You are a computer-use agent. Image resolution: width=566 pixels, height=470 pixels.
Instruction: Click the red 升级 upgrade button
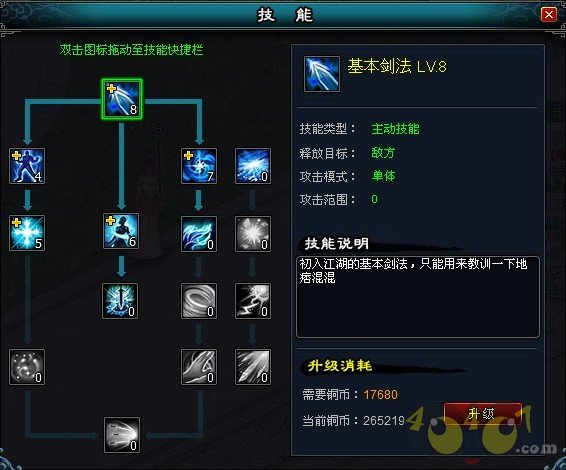click(482, 413)
